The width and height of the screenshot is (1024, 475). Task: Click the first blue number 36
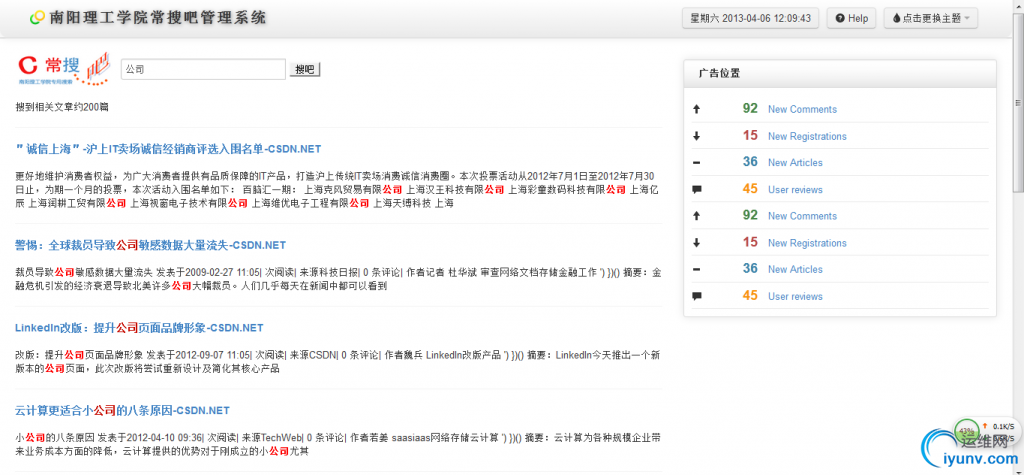(x=750, y=162)
